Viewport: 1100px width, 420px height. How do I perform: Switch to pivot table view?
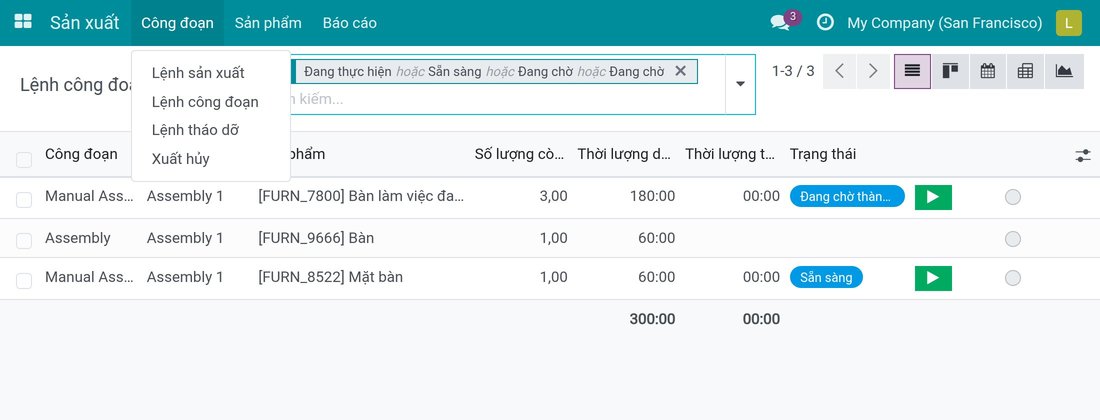(x=1026, y=72)
